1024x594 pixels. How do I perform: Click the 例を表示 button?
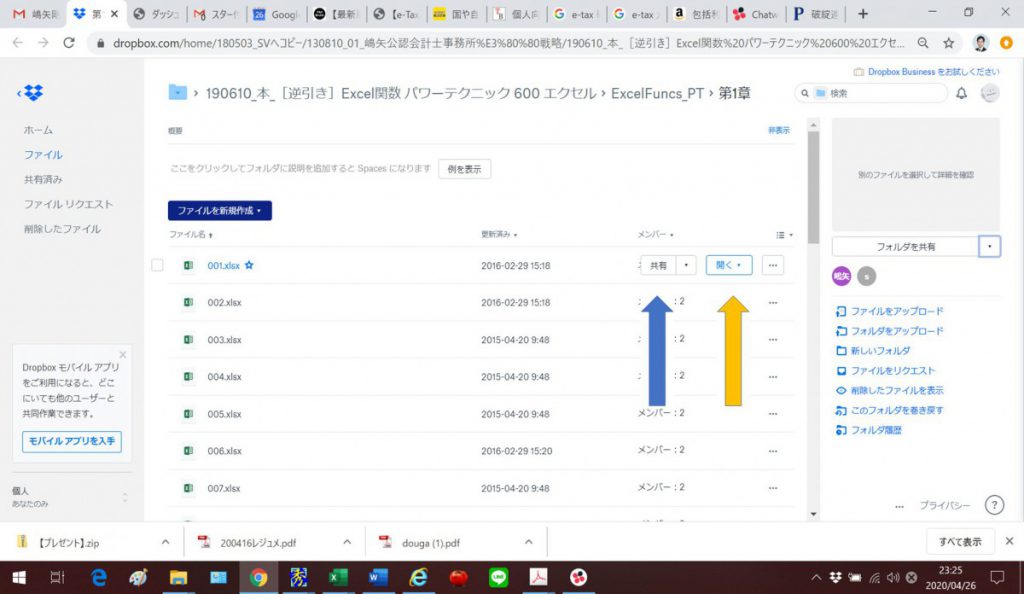tap(464, 169)
